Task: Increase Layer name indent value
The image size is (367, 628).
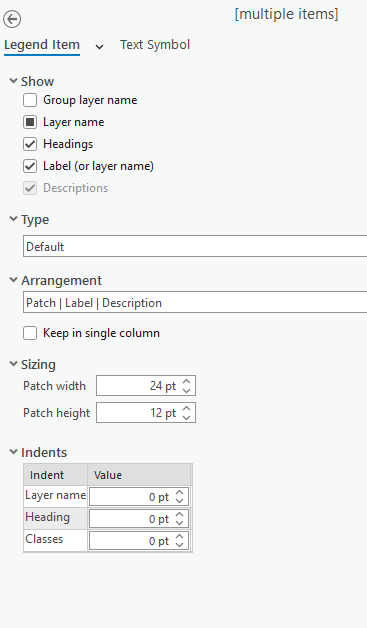Action: click(x=180, y=493)
